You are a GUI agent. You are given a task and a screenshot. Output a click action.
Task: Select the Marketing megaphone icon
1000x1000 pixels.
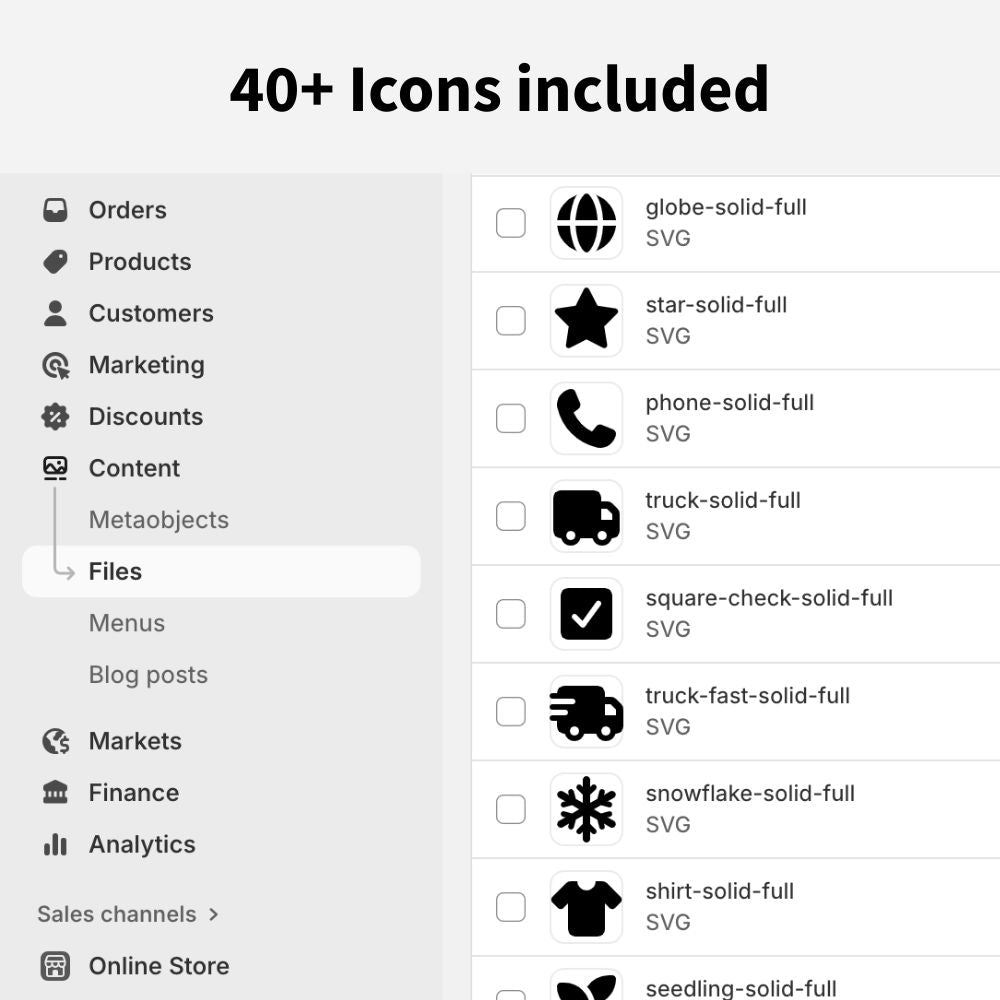(55, 365)
